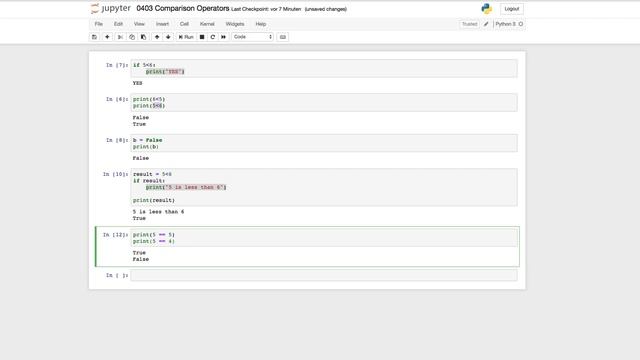Rename notebook title 0403 Comparison Operators

(x=183, y=9)
